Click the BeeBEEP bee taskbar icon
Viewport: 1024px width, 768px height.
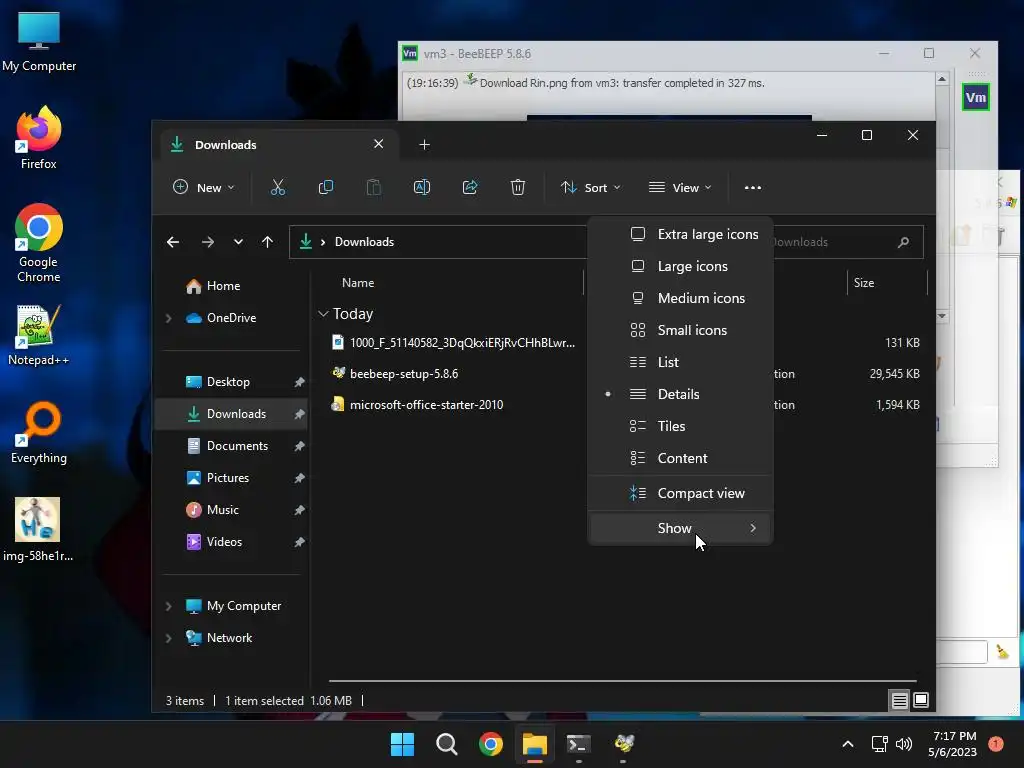(623, 744)
